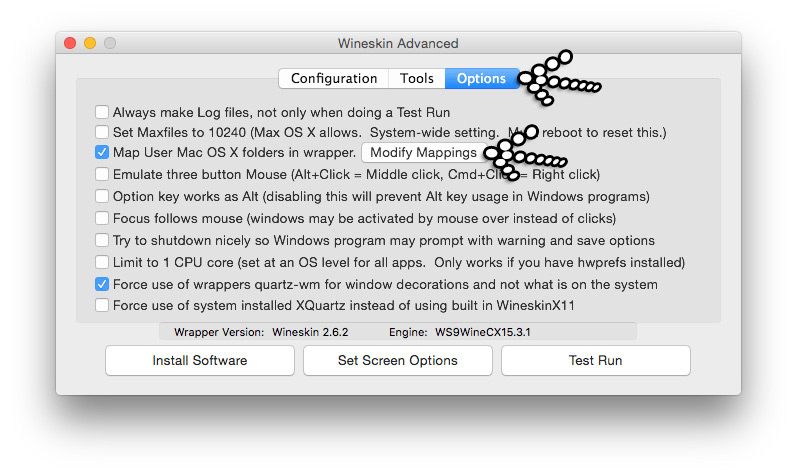
Task: Uncheck Map User Mac OS X folders
Action: click(102, 152)
